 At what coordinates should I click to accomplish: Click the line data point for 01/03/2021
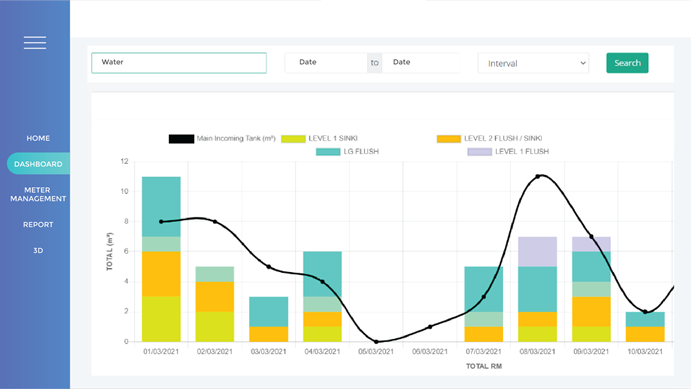161,222
